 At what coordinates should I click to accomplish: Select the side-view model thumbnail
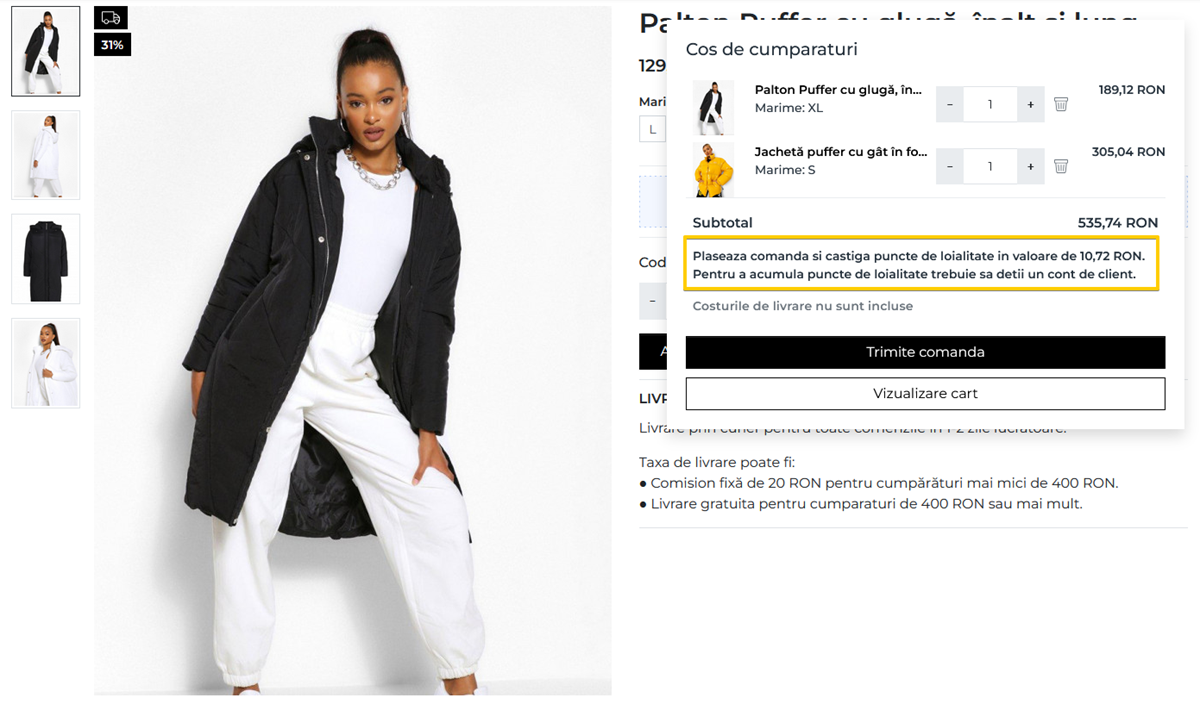[46, 362]
